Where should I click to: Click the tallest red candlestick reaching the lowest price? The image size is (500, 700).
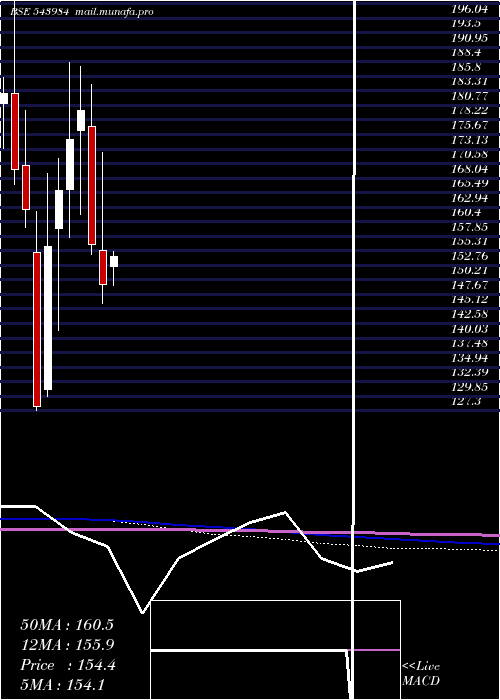tap(37, 329)
